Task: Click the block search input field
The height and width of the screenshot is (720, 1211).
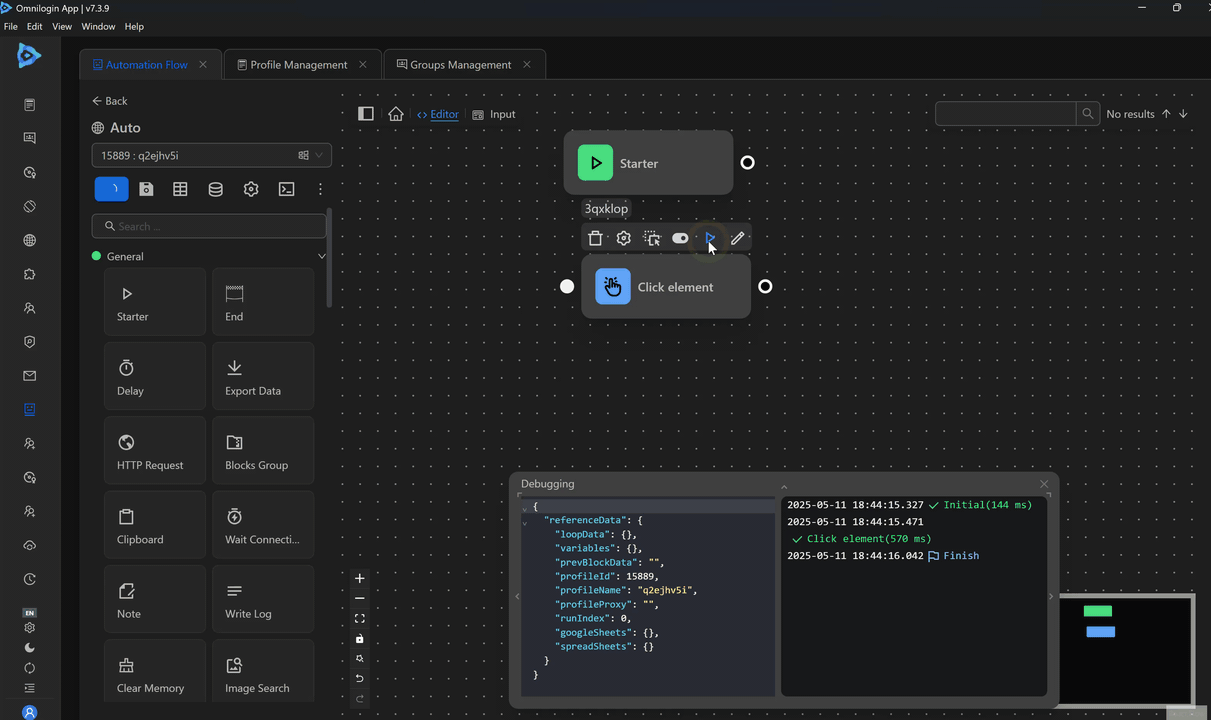Action: [x=210, y=226]
